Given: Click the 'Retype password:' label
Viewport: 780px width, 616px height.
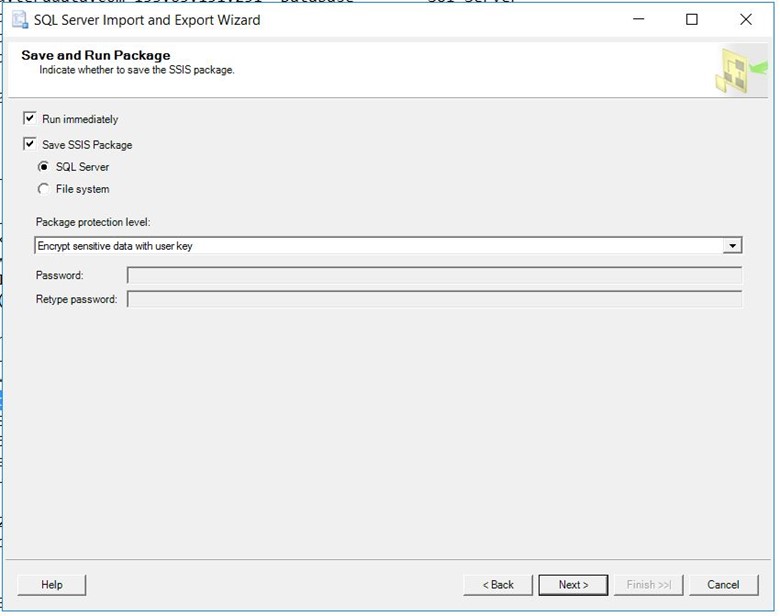Looking at the screenshot, I should pyautogui.click(x=77, y=299).
